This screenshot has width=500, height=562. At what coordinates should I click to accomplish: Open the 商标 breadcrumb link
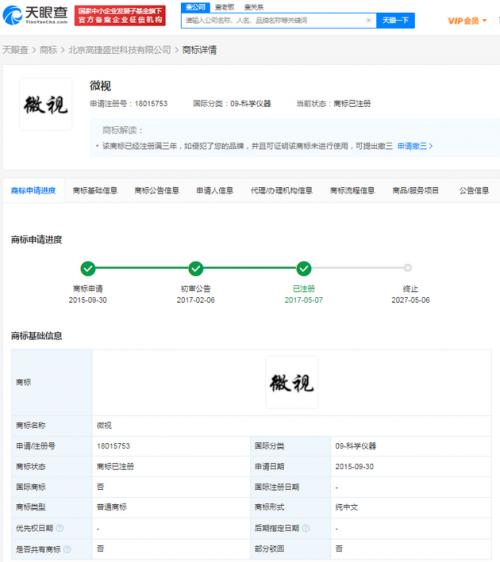[48, 50]
